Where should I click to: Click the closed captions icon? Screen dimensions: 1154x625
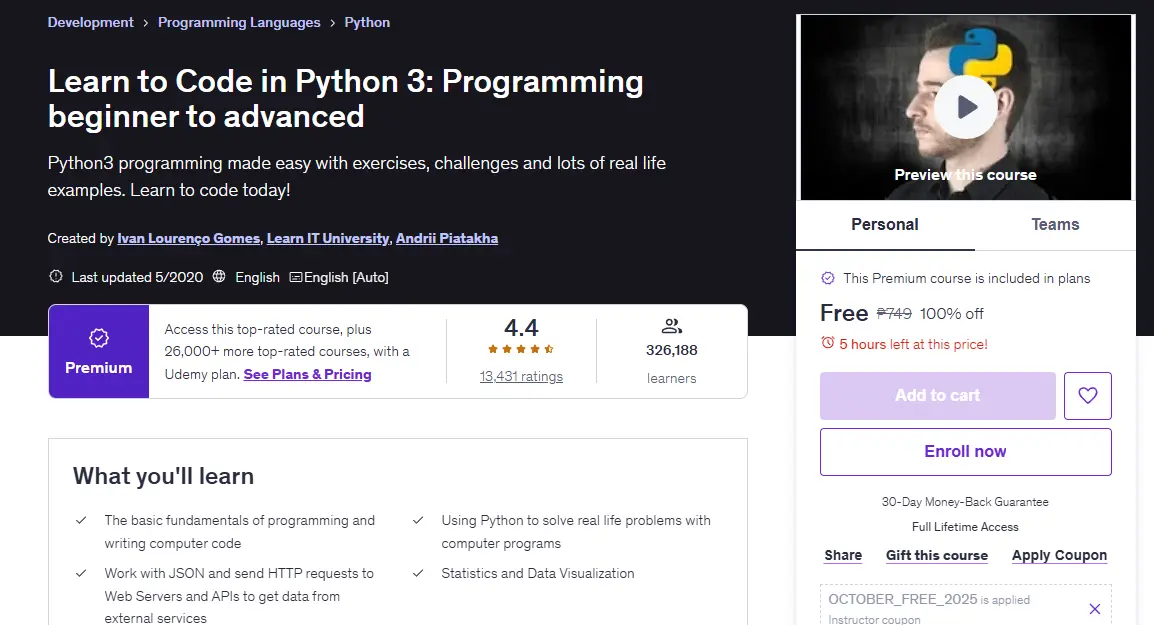click(x=296, y=277)
